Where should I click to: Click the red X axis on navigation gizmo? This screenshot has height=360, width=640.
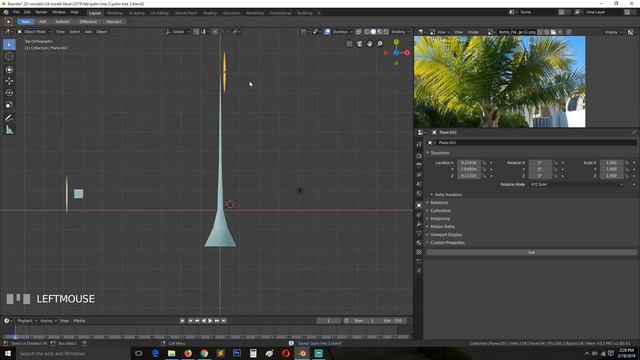tap(407, 53)
